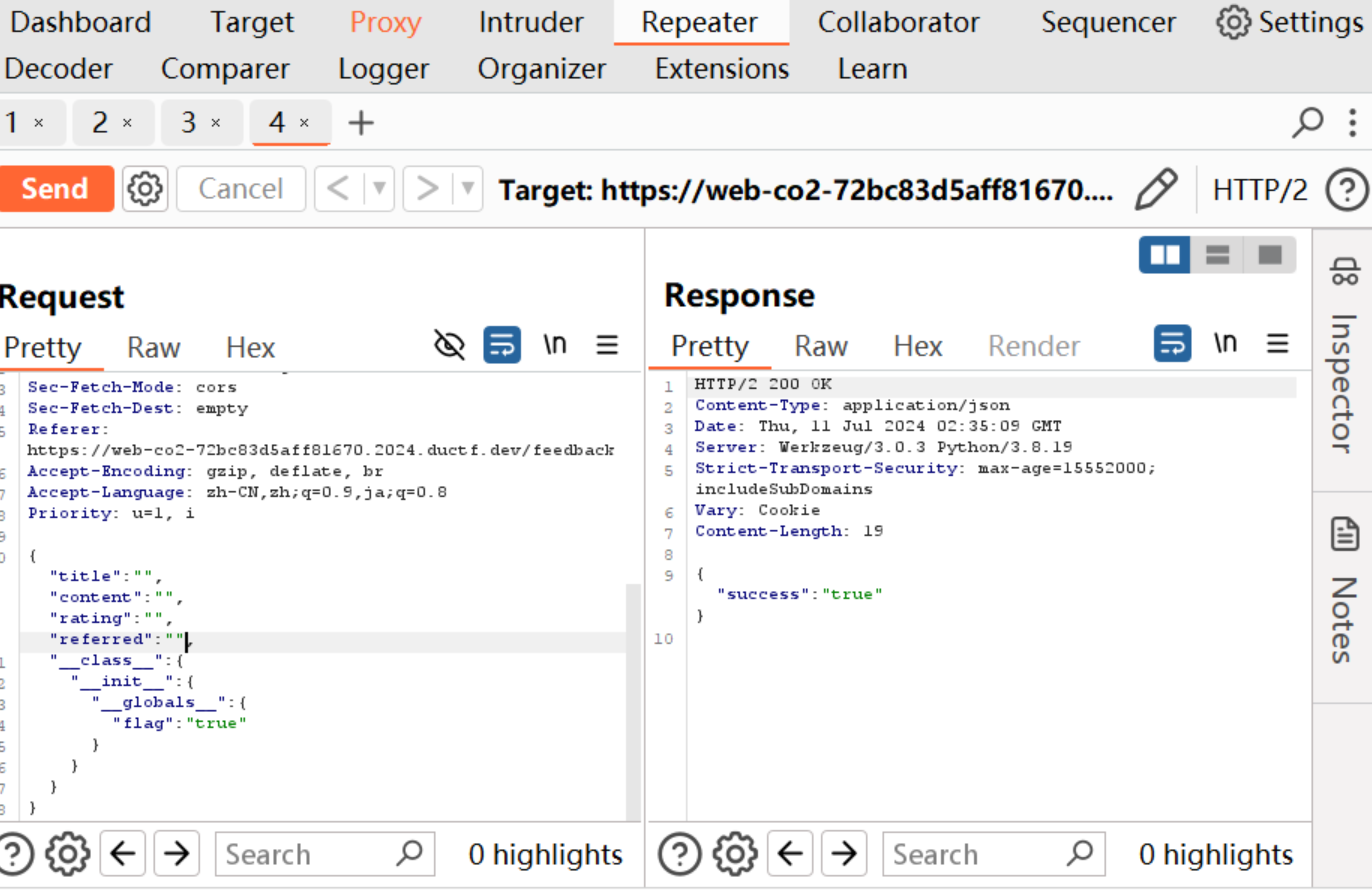Image resolution: width=1372 pixels, height=890 pixels.
Task: Expand the forward history dropdown arrow
Action: click(x=468, y=188)
